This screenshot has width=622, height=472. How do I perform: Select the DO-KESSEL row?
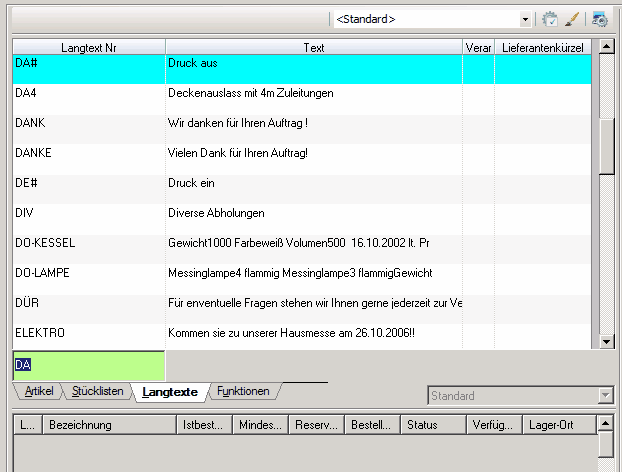point(46,243)
